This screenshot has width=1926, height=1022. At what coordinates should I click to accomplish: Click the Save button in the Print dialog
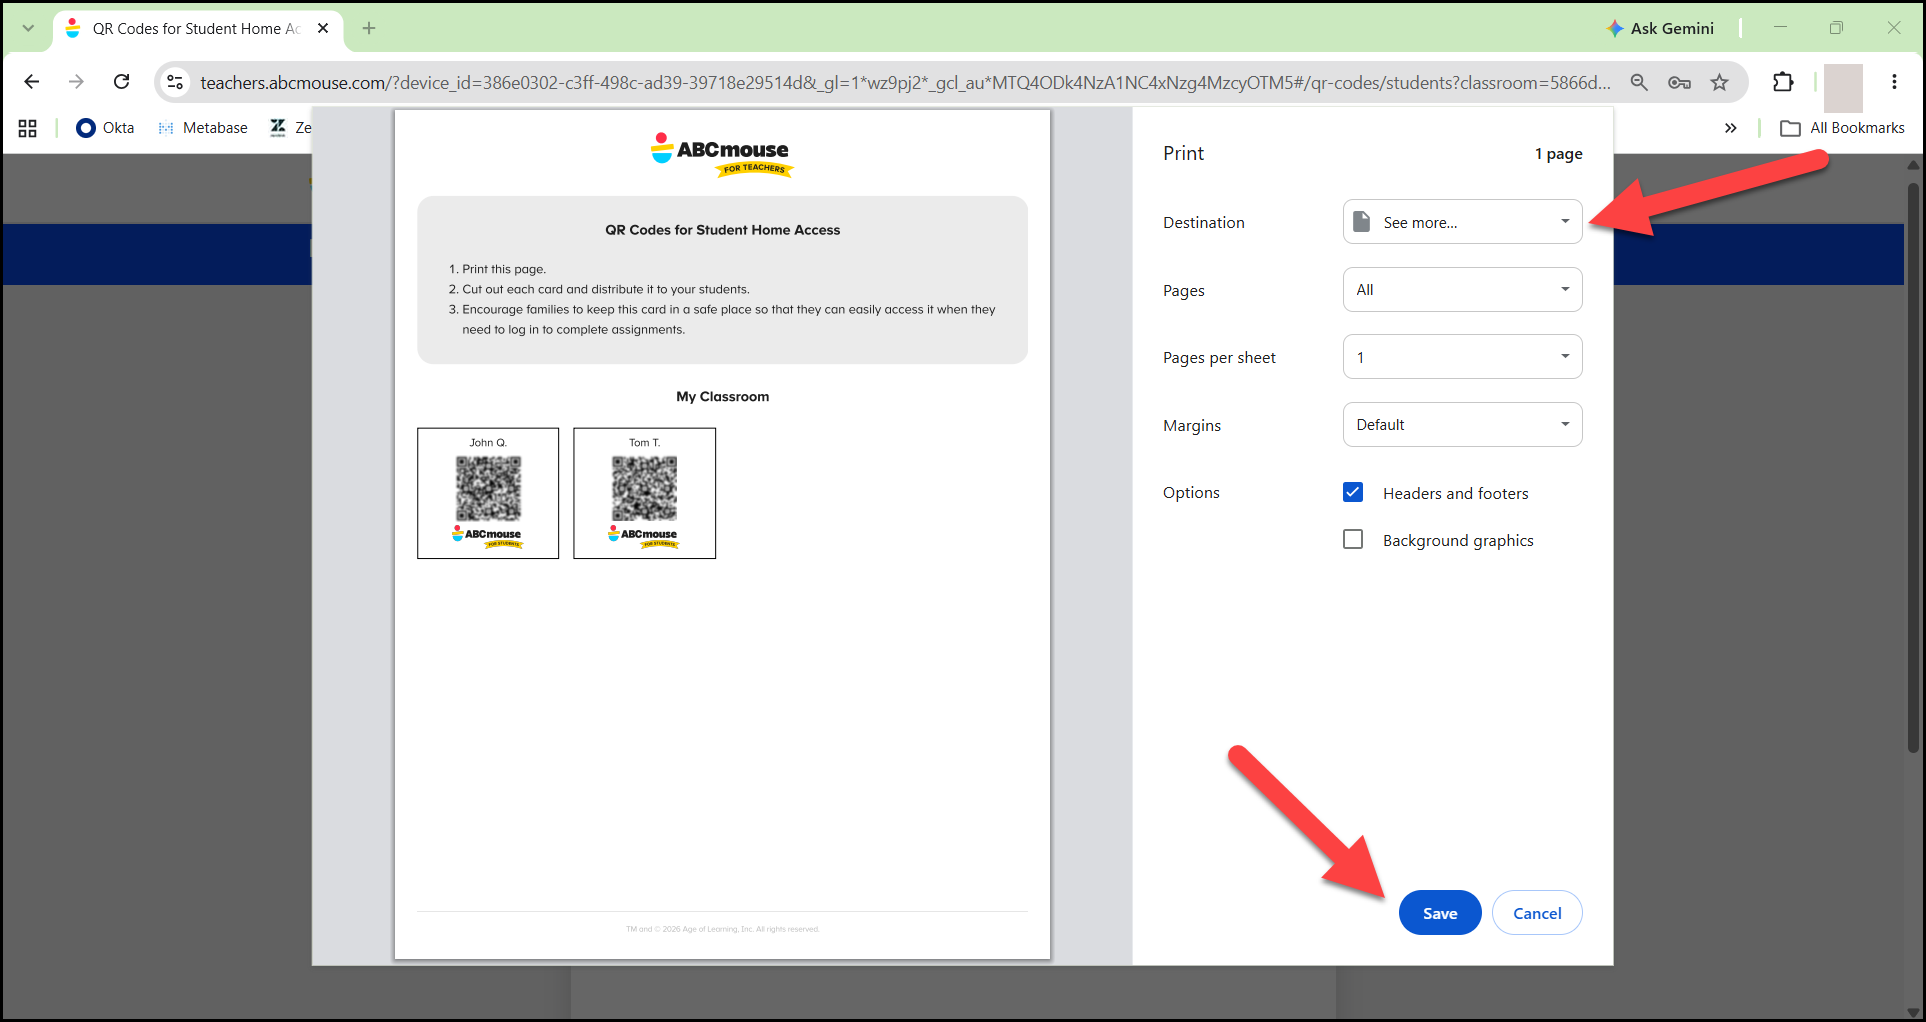coord(1439,913)
